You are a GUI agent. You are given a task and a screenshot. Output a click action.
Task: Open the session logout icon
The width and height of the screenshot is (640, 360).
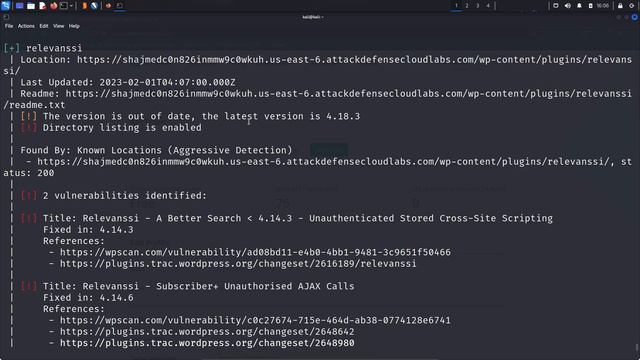[x=632, y=6]
